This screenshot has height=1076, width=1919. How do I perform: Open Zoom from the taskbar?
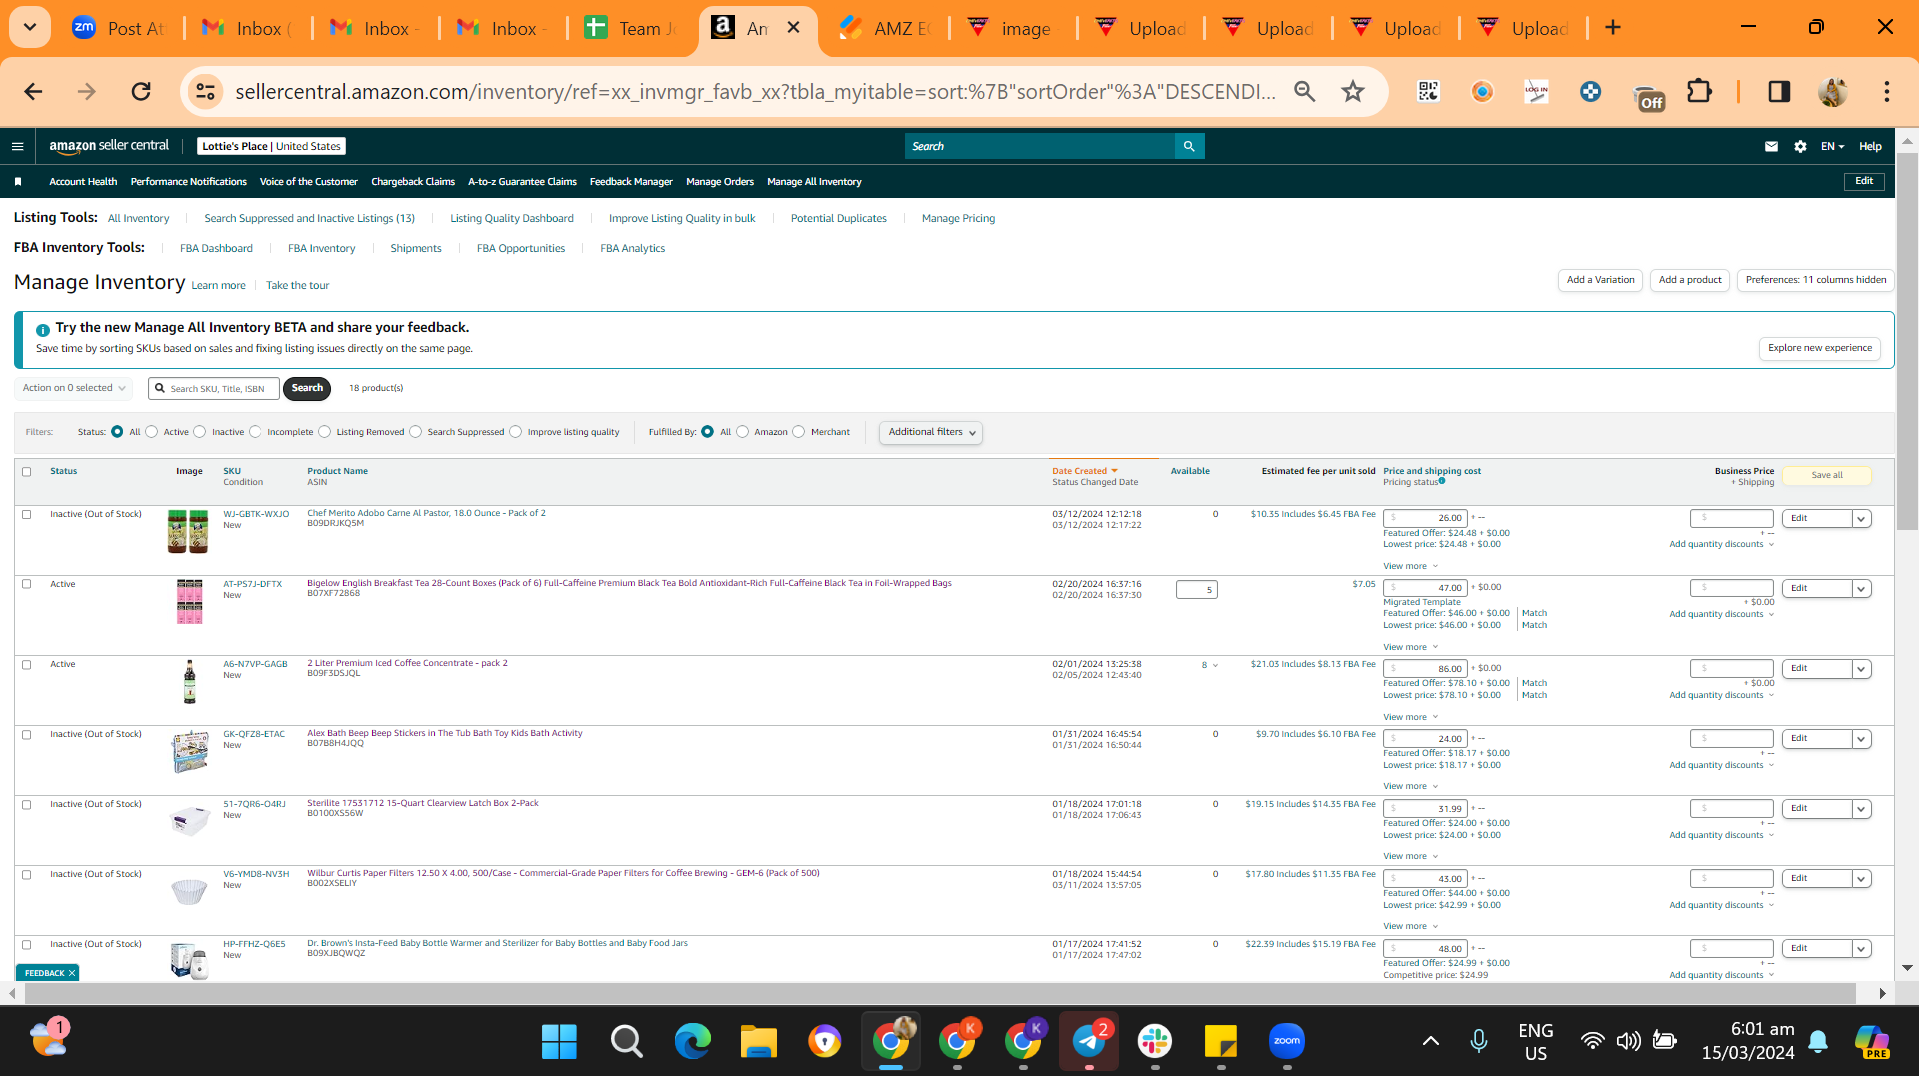[1287, 1041]
